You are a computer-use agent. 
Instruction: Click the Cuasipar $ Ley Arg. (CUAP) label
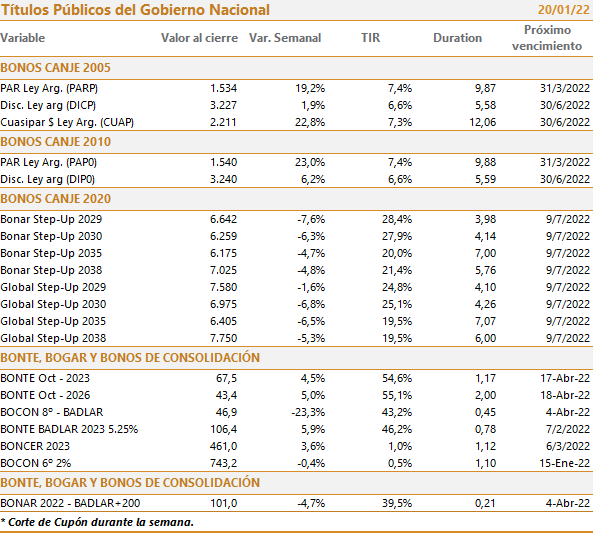click(x=67, y=122)
